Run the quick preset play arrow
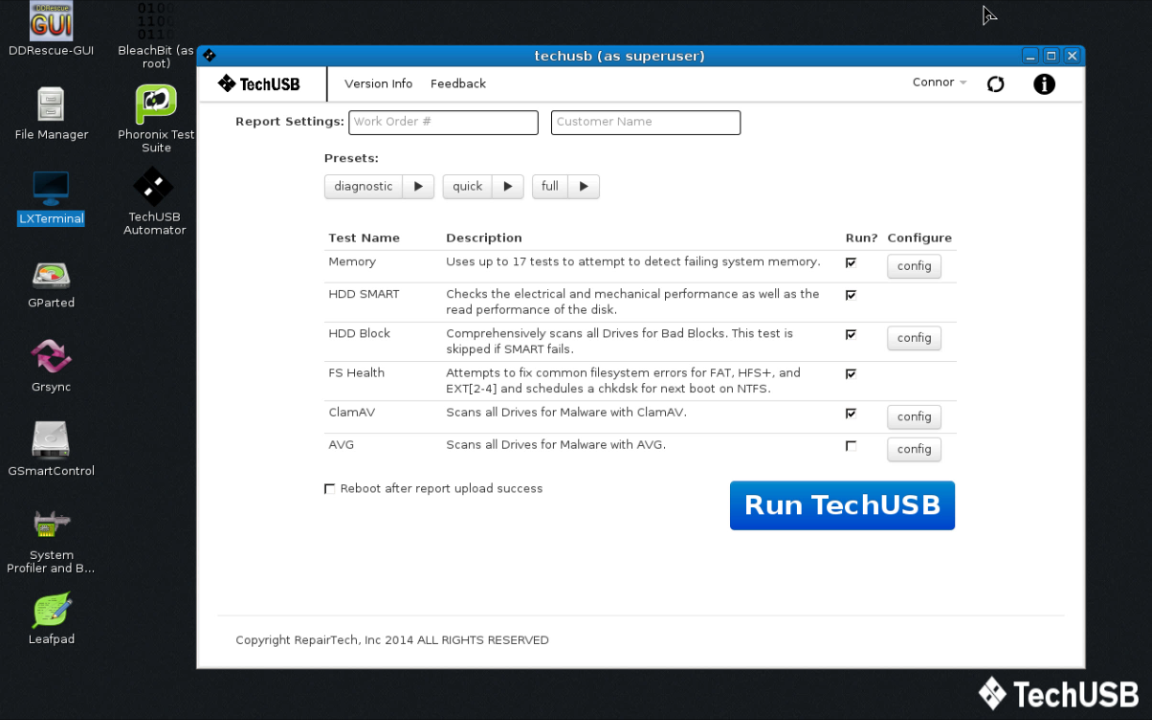 point(508,187)
